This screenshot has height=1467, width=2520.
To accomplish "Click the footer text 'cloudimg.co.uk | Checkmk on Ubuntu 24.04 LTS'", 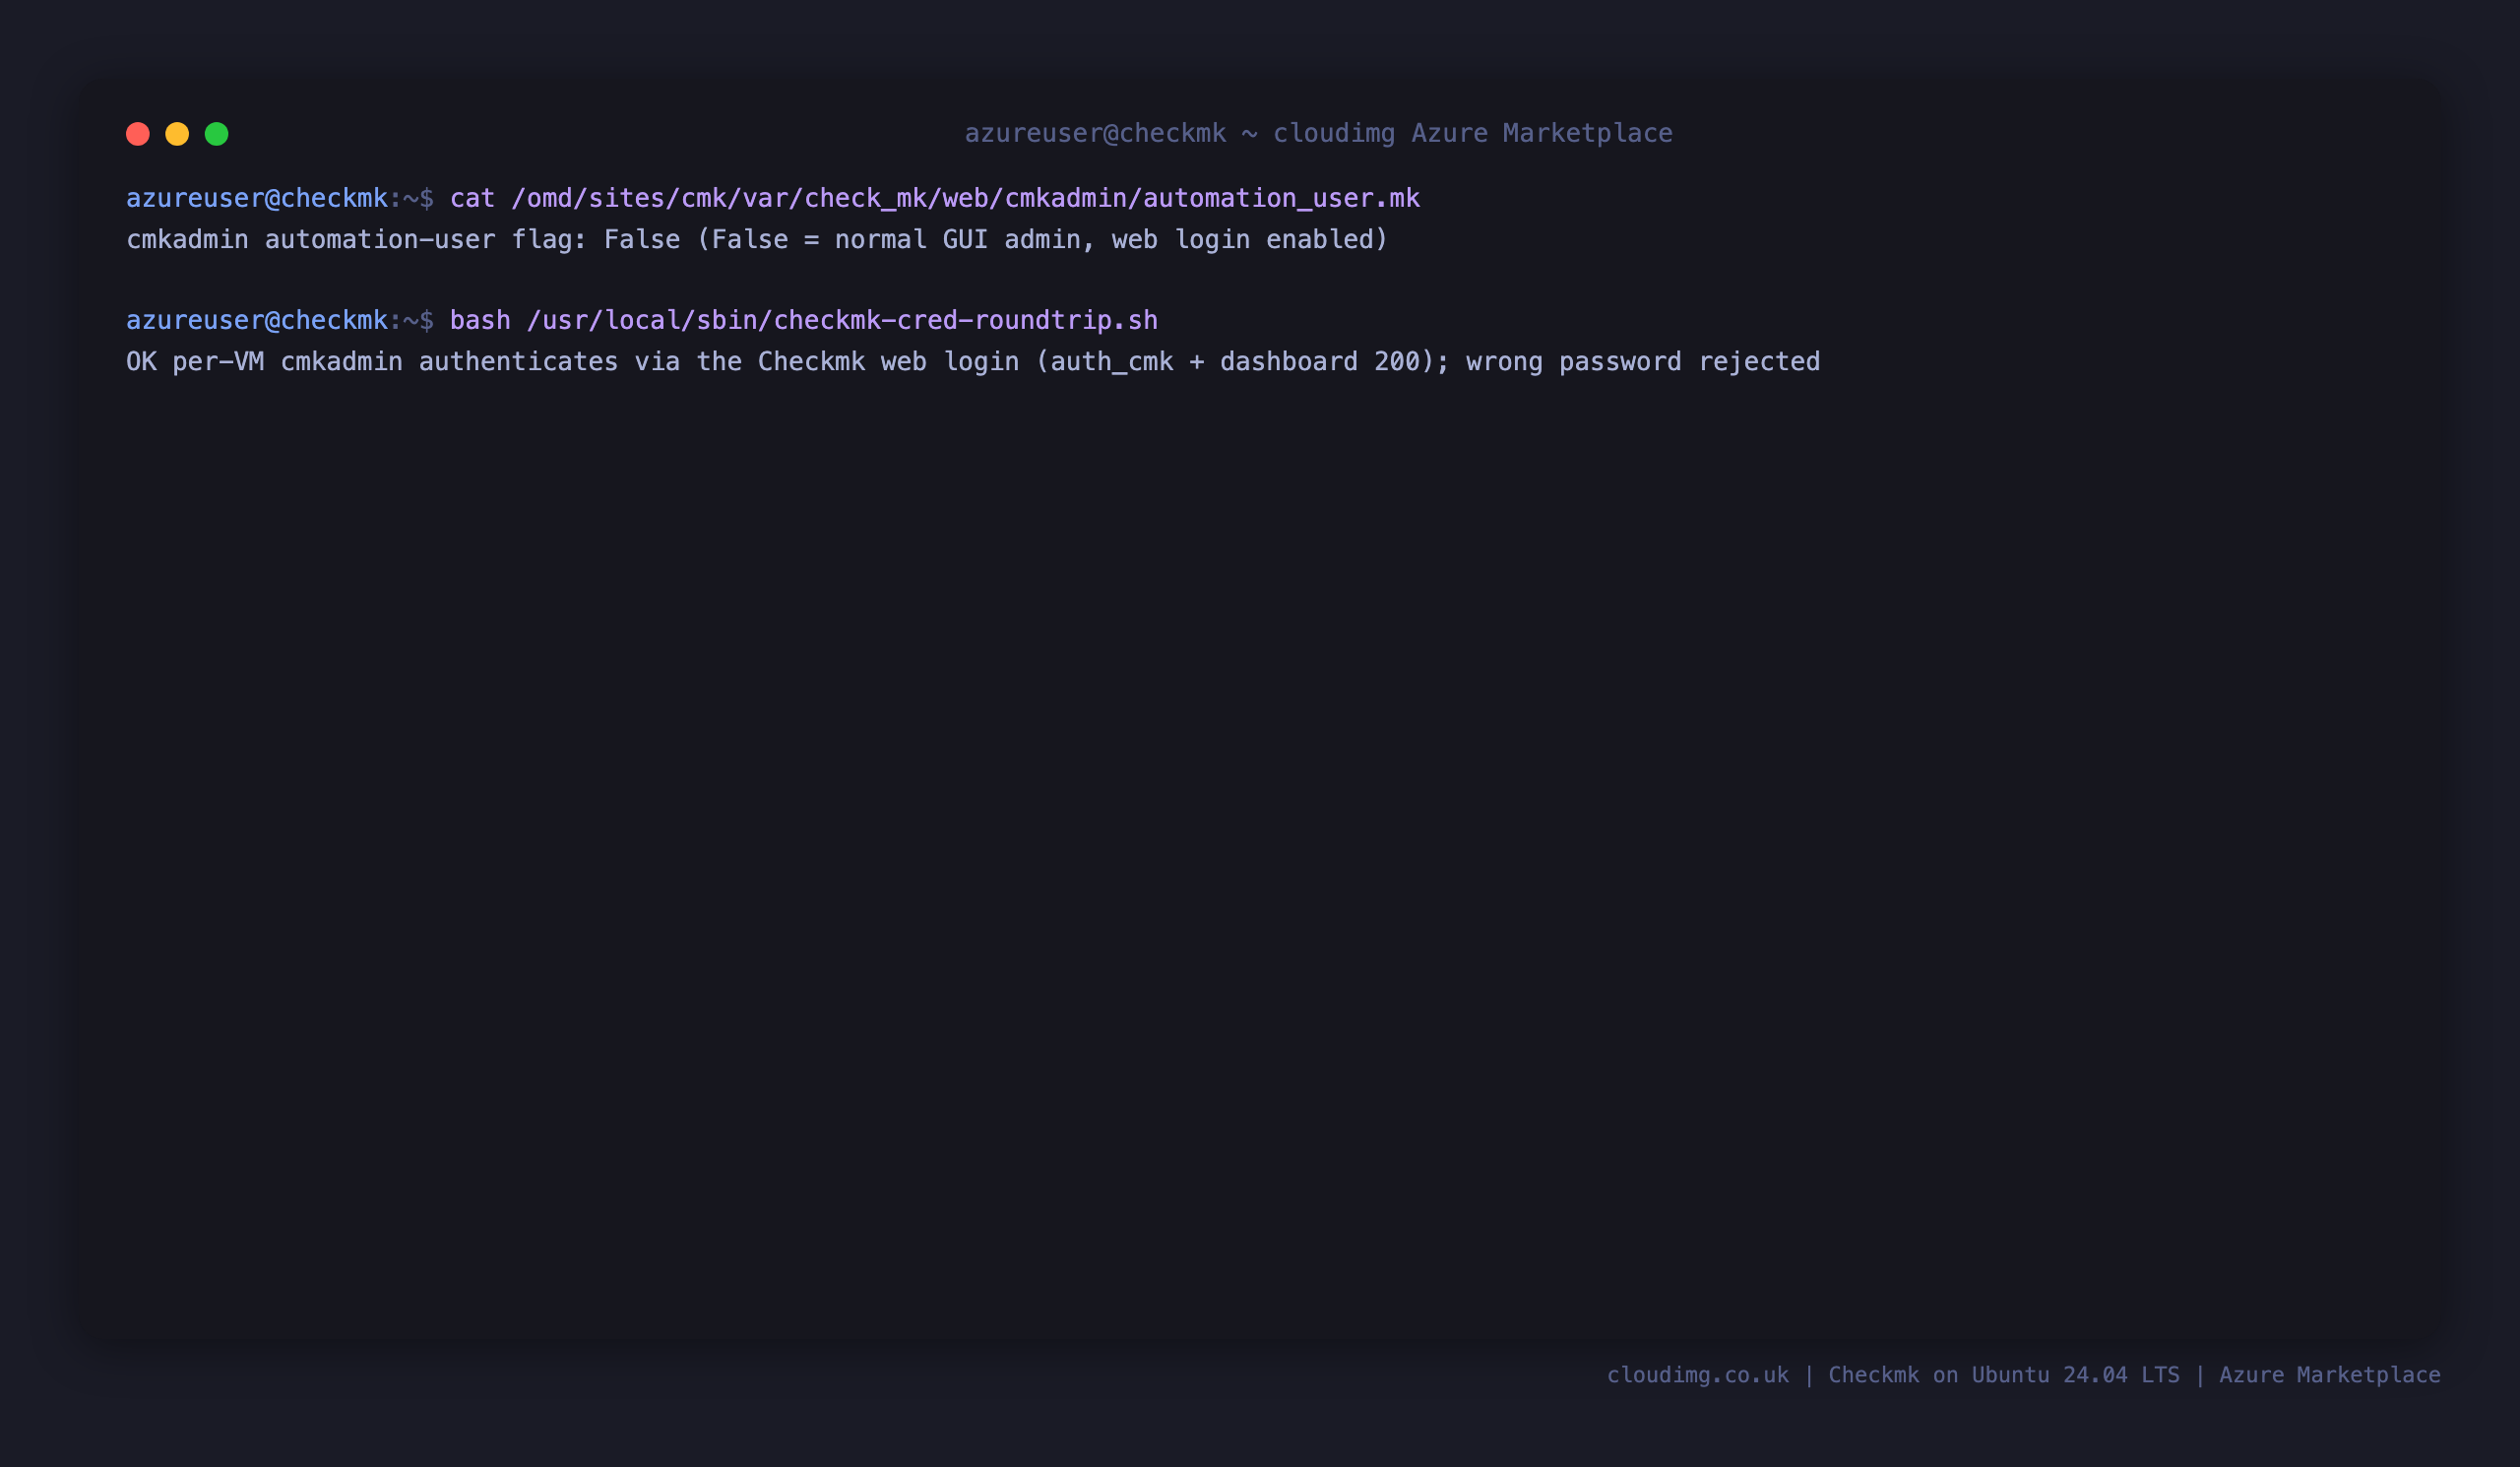I will 1893,1375.
